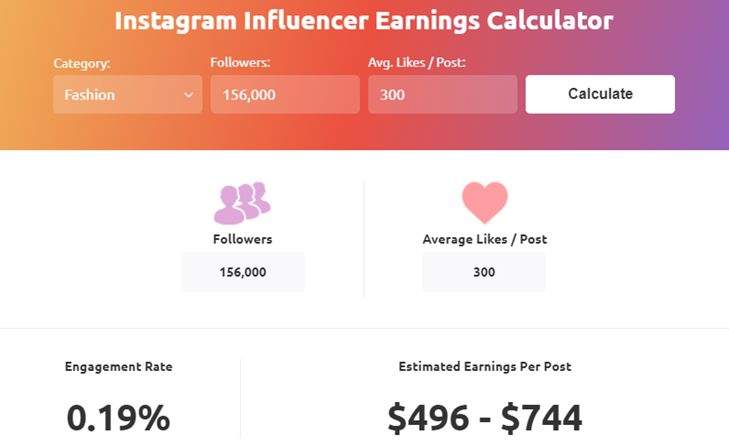The height and width of the screenshot is (448, 729).
Task: Click the Engagement Rate label
Action: [119, 367]
